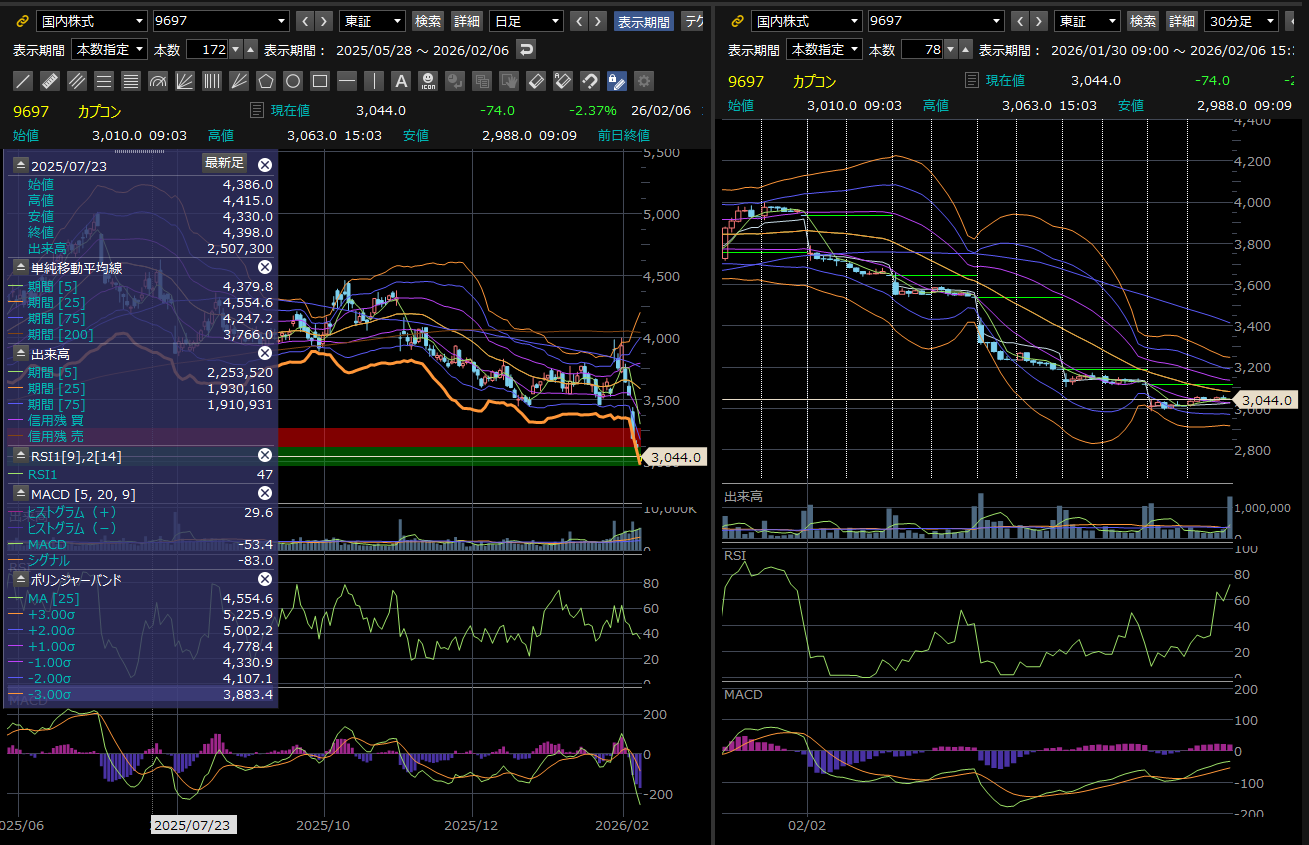Click the 検索 button in left chart

pos(428,21)
